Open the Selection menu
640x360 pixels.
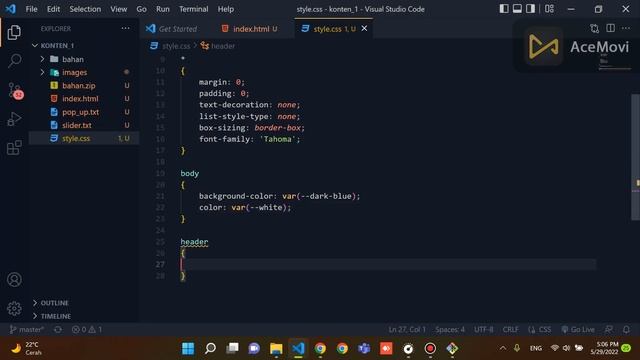[85, 9]
